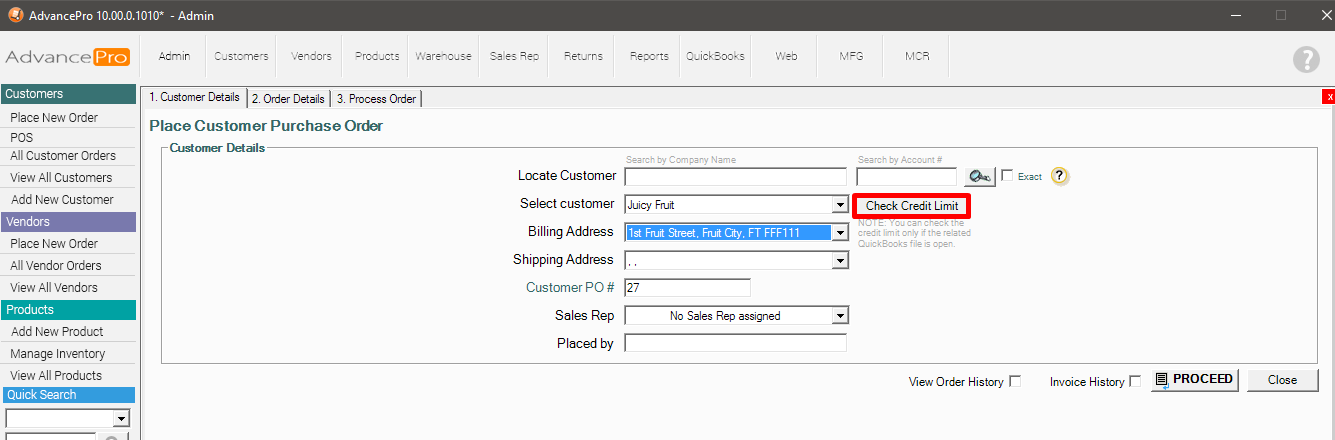Open the yellow help icon next to Exact
The height and width of the screenshot is (440, 1335).
(1060, 176)
